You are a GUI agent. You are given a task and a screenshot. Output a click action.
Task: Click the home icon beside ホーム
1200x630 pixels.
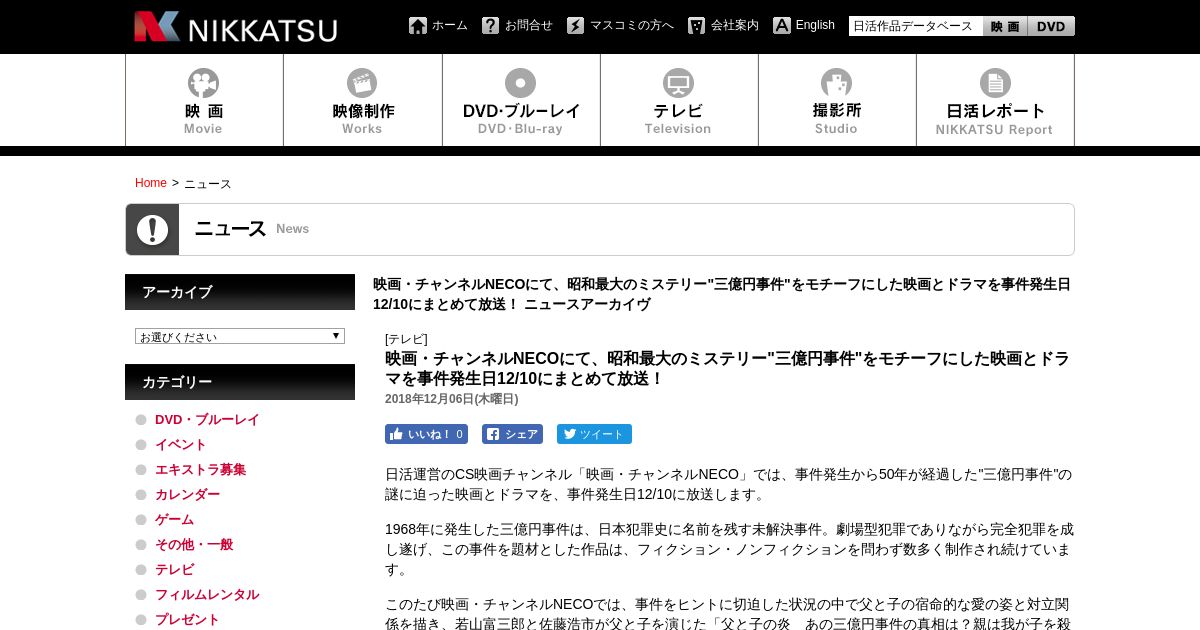tap(418, 26)
